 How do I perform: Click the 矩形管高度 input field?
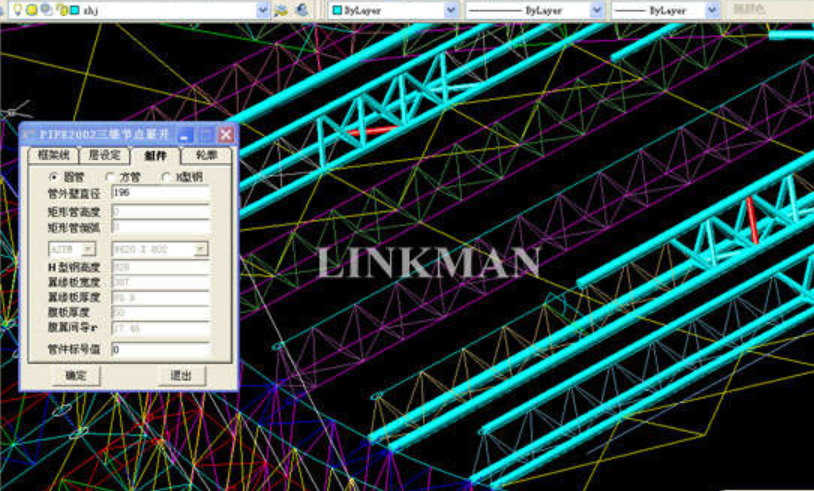point(161,211)
